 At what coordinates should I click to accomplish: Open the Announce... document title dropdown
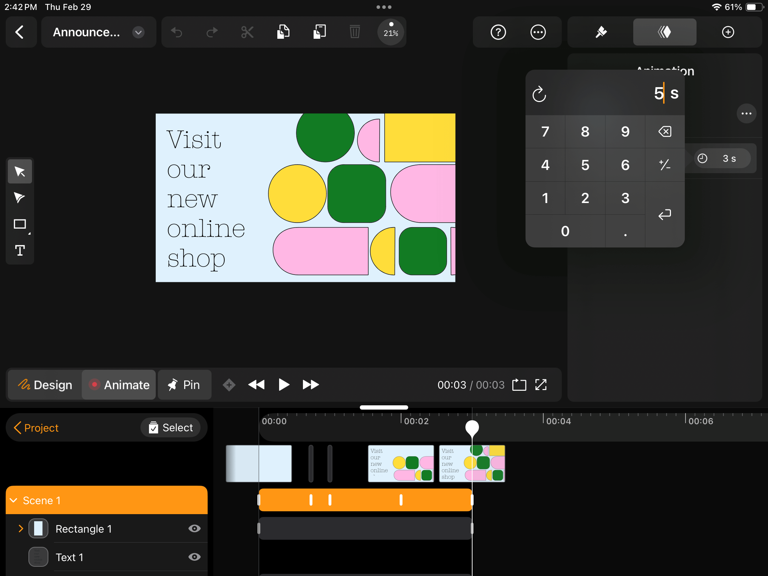click(98, 32)
